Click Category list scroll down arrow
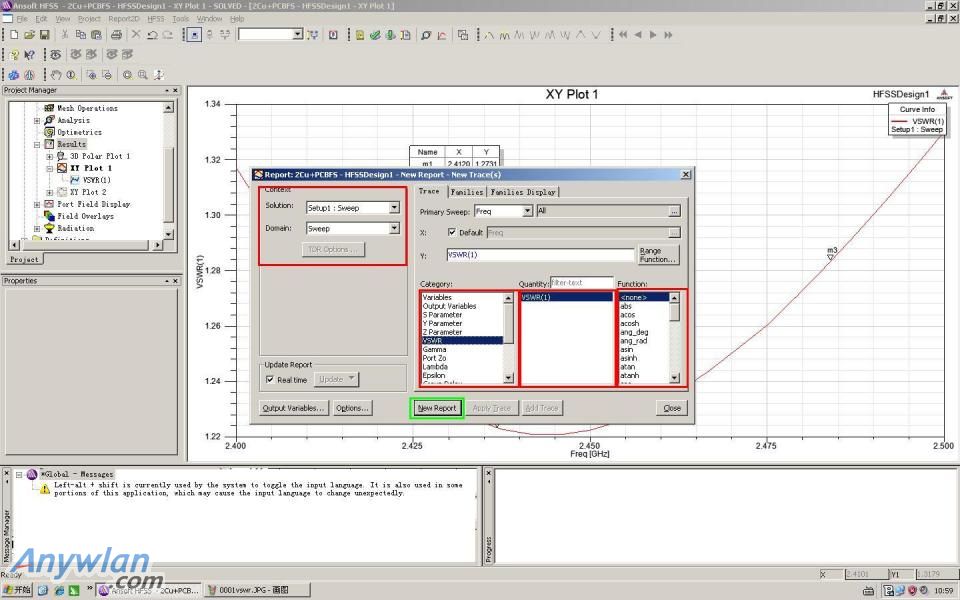The height and width of the screenshot is (600, 960). [x=508, y=378]
